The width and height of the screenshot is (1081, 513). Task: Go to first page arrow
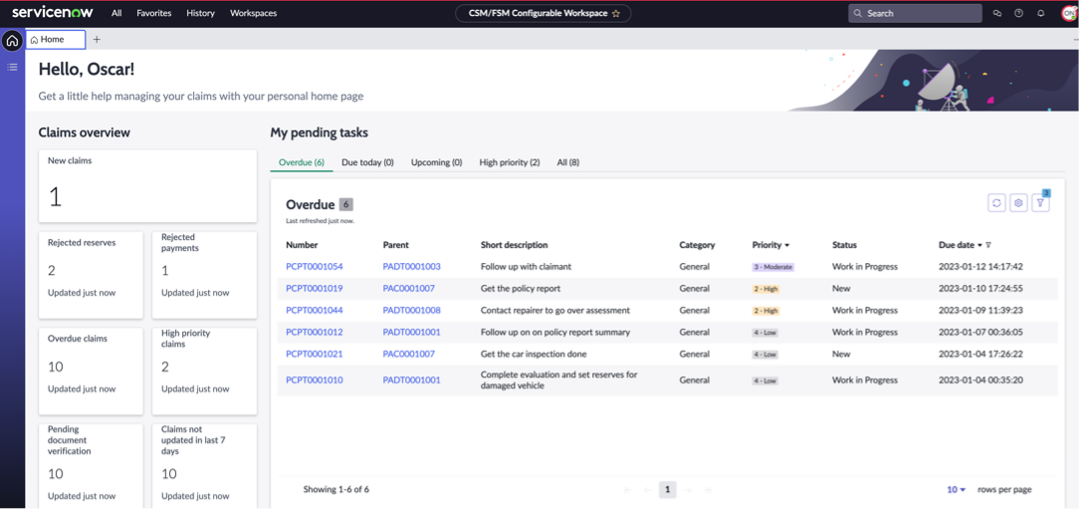coord(627,490)
